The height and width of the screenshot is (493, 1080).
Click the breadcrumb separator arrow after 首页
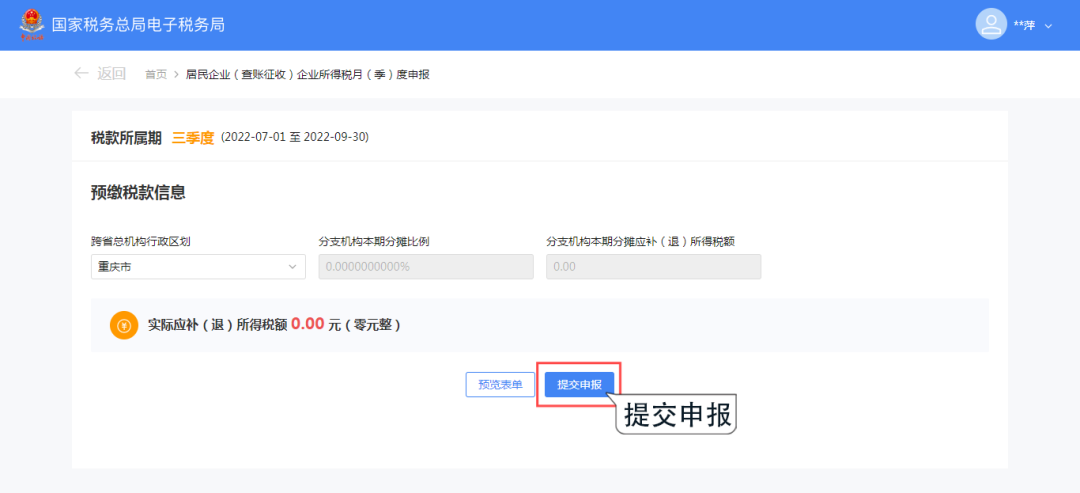pos(175,74)
